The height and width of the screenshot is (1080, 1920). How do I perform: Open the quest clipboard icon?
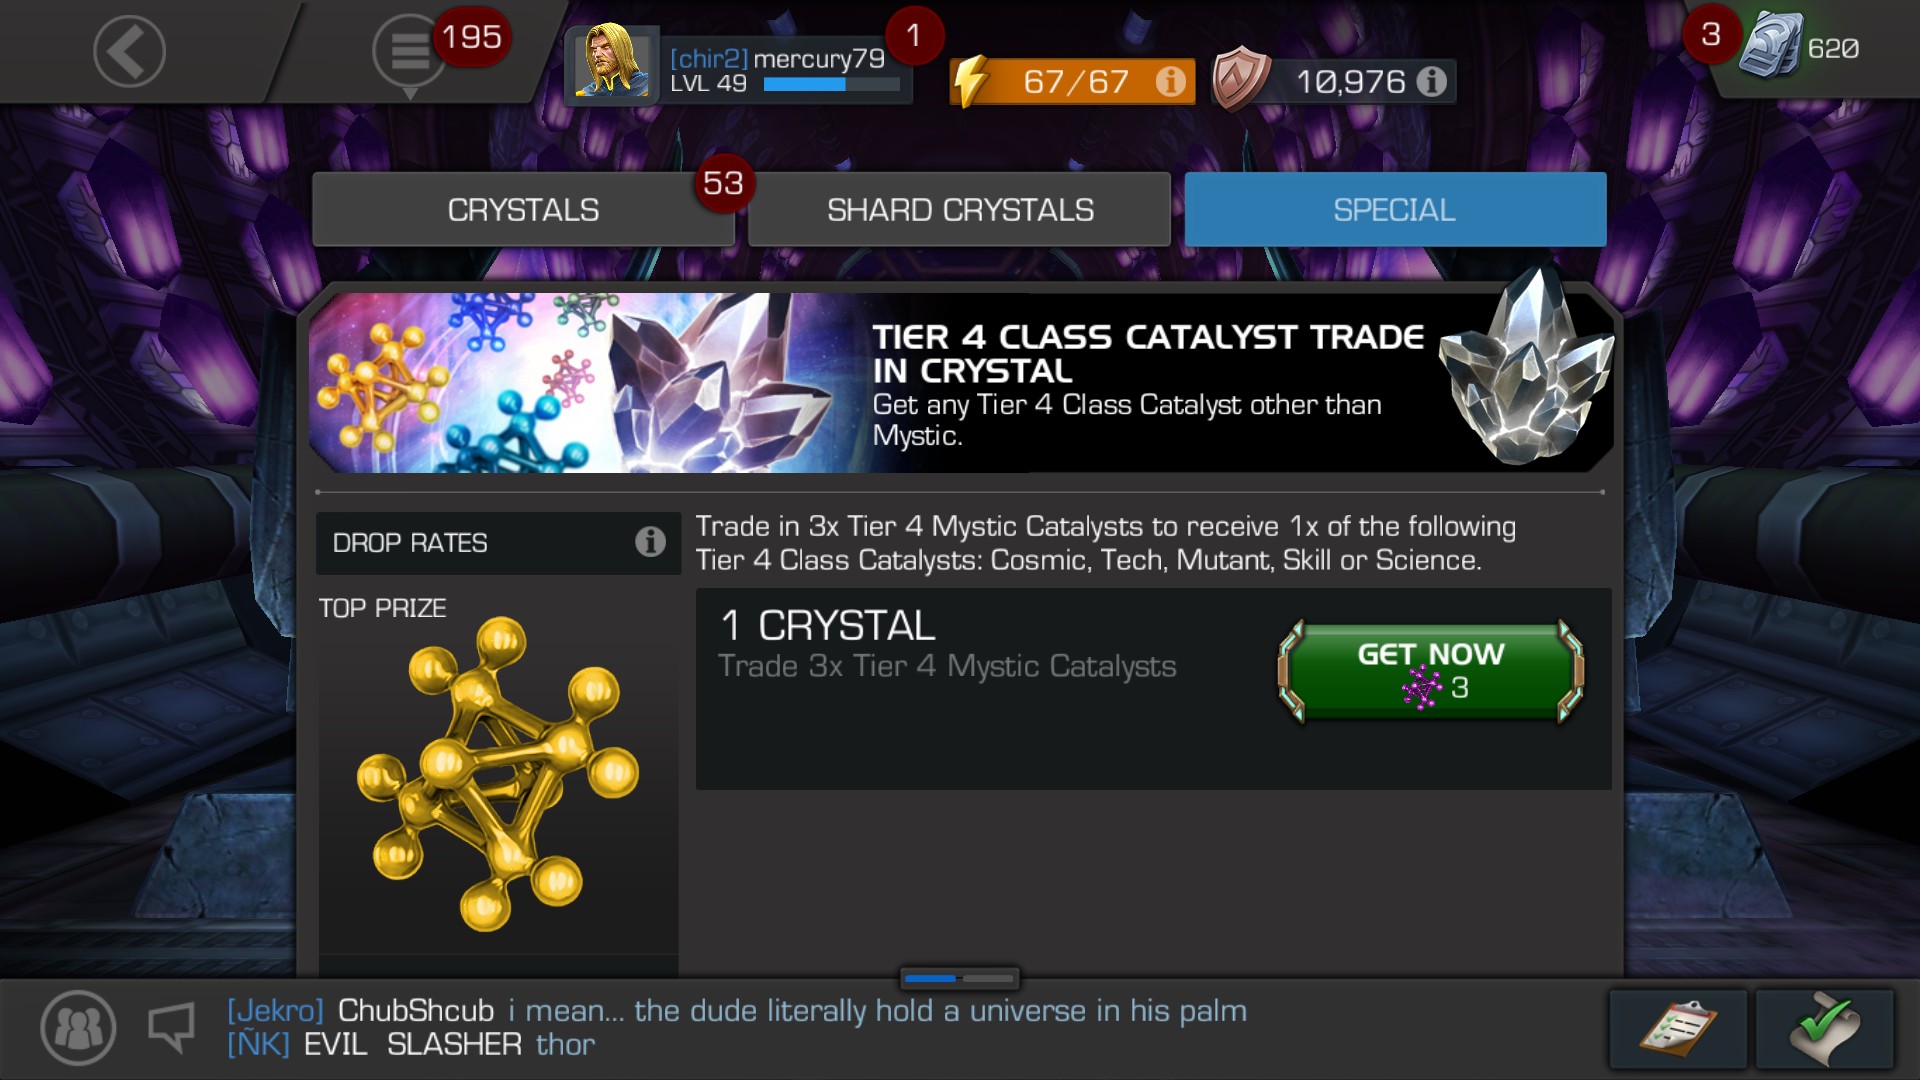coord(1678,1029)
